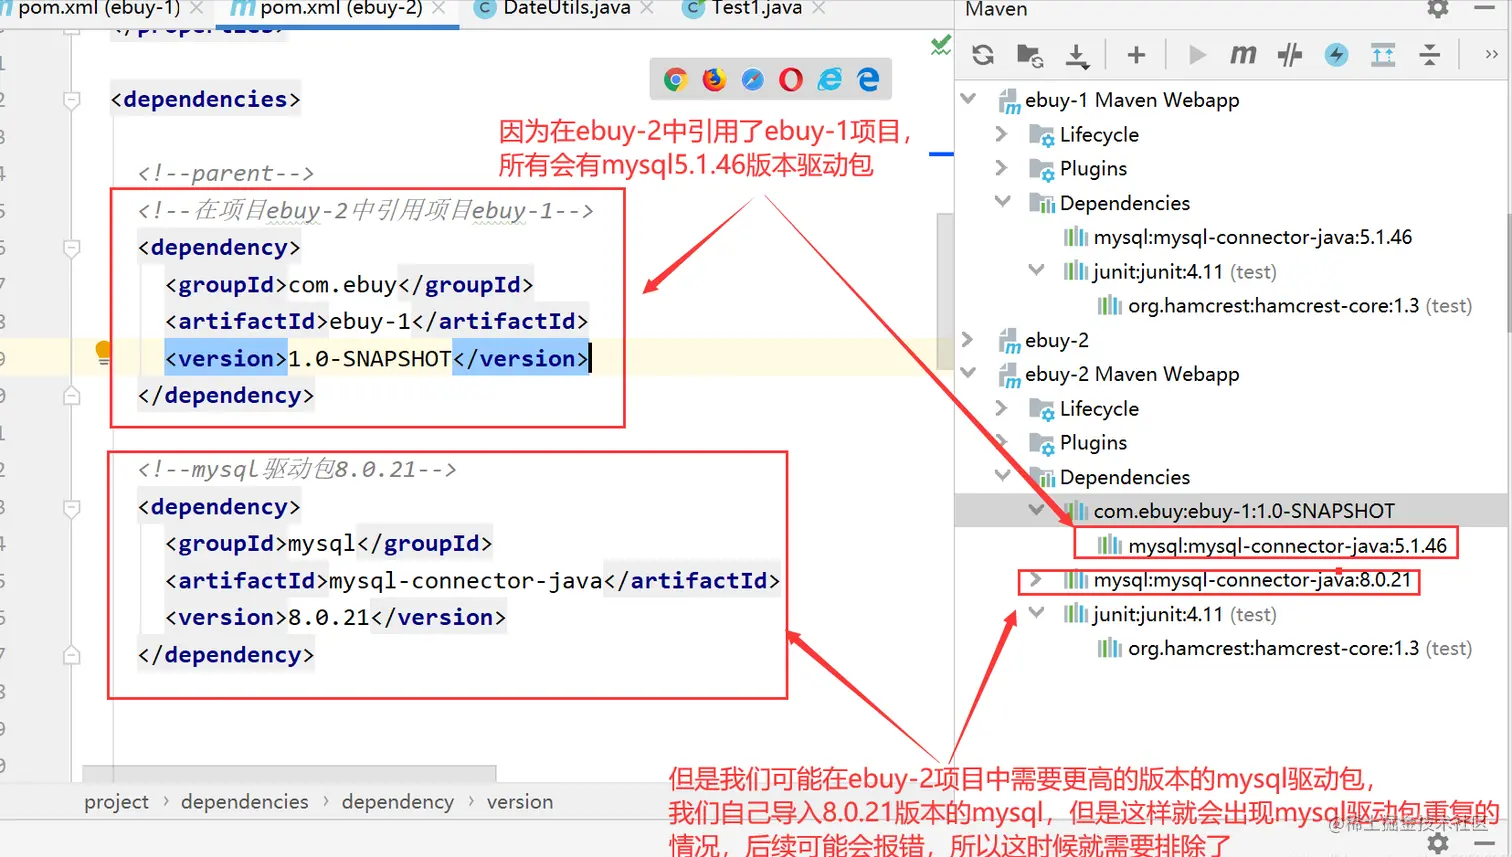Open the file in Opera browser
This screenshot has width=1512, height=857.
(791, 80)
